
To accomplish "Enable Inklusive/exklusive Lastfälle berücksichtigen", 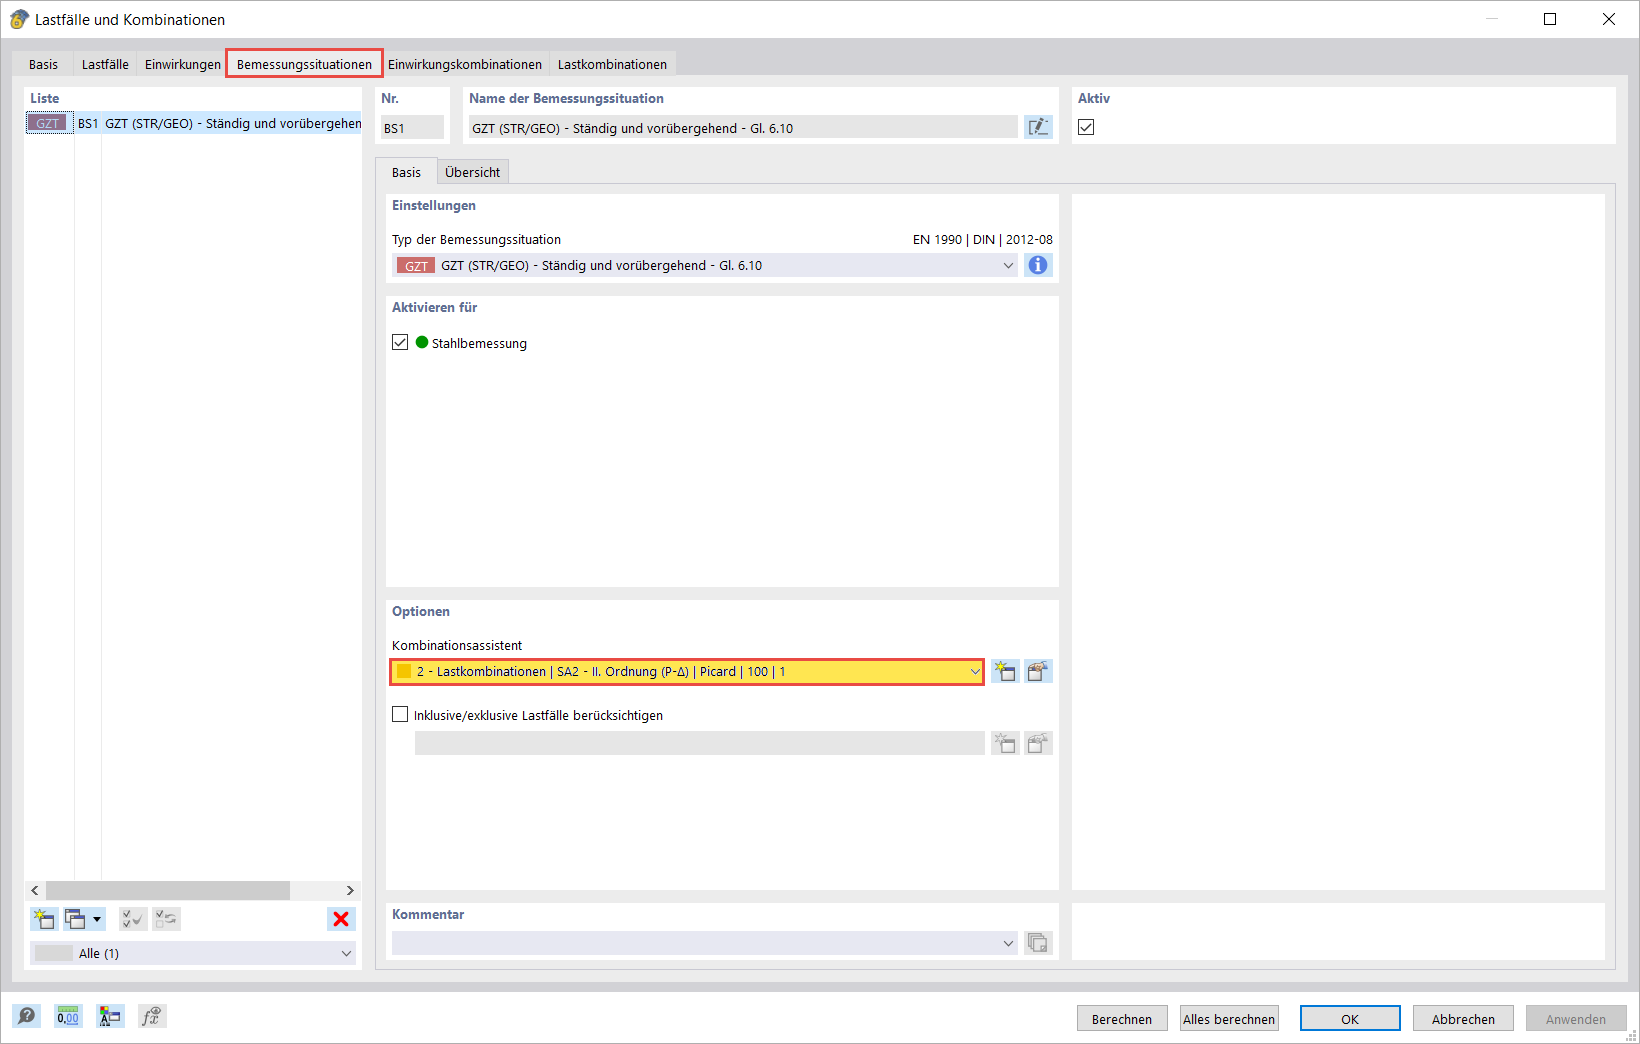I will point(400,714).
